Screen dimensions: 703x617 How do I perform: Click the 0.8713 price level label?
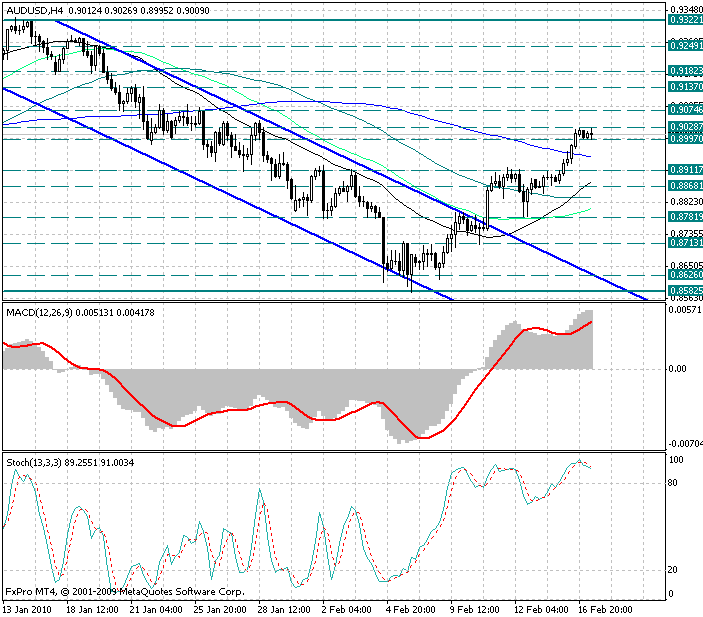685,243
